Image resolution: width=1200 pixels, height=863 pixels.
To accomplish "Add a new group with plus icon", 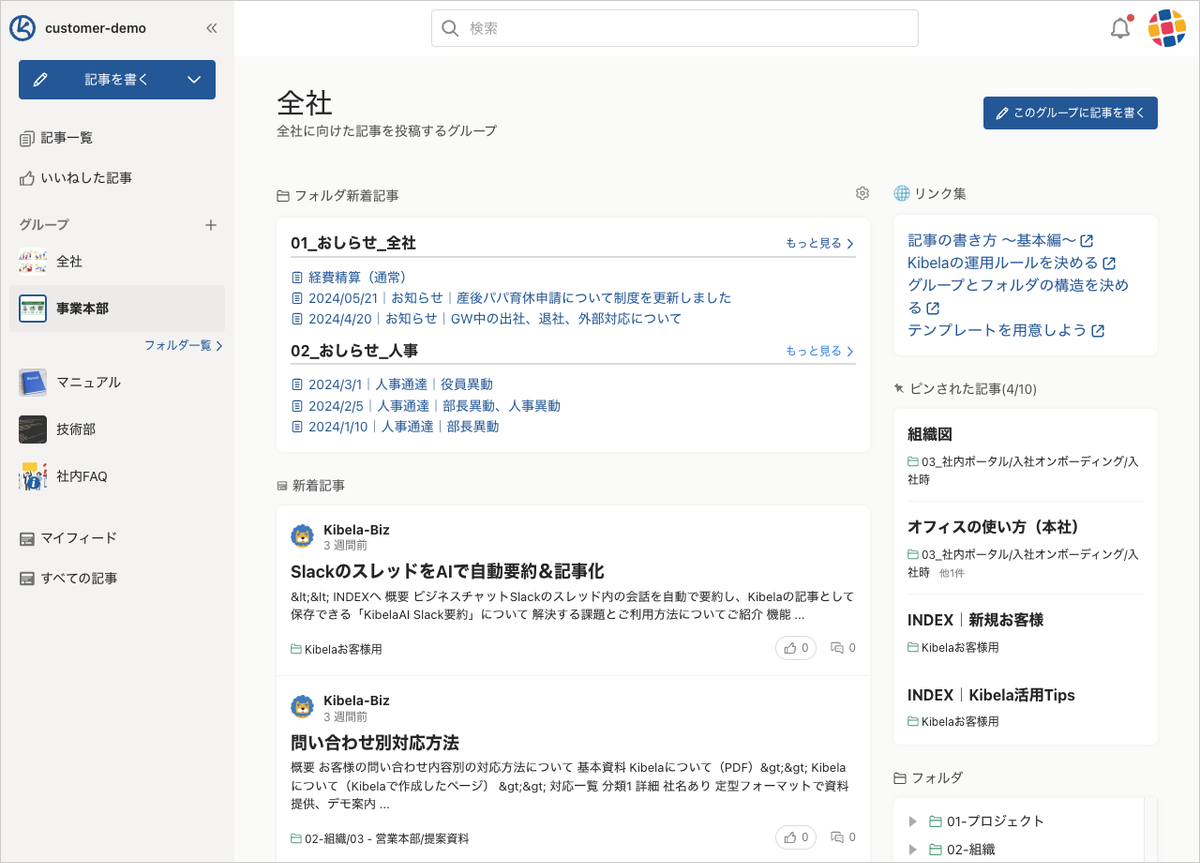I will coord(211,225).
